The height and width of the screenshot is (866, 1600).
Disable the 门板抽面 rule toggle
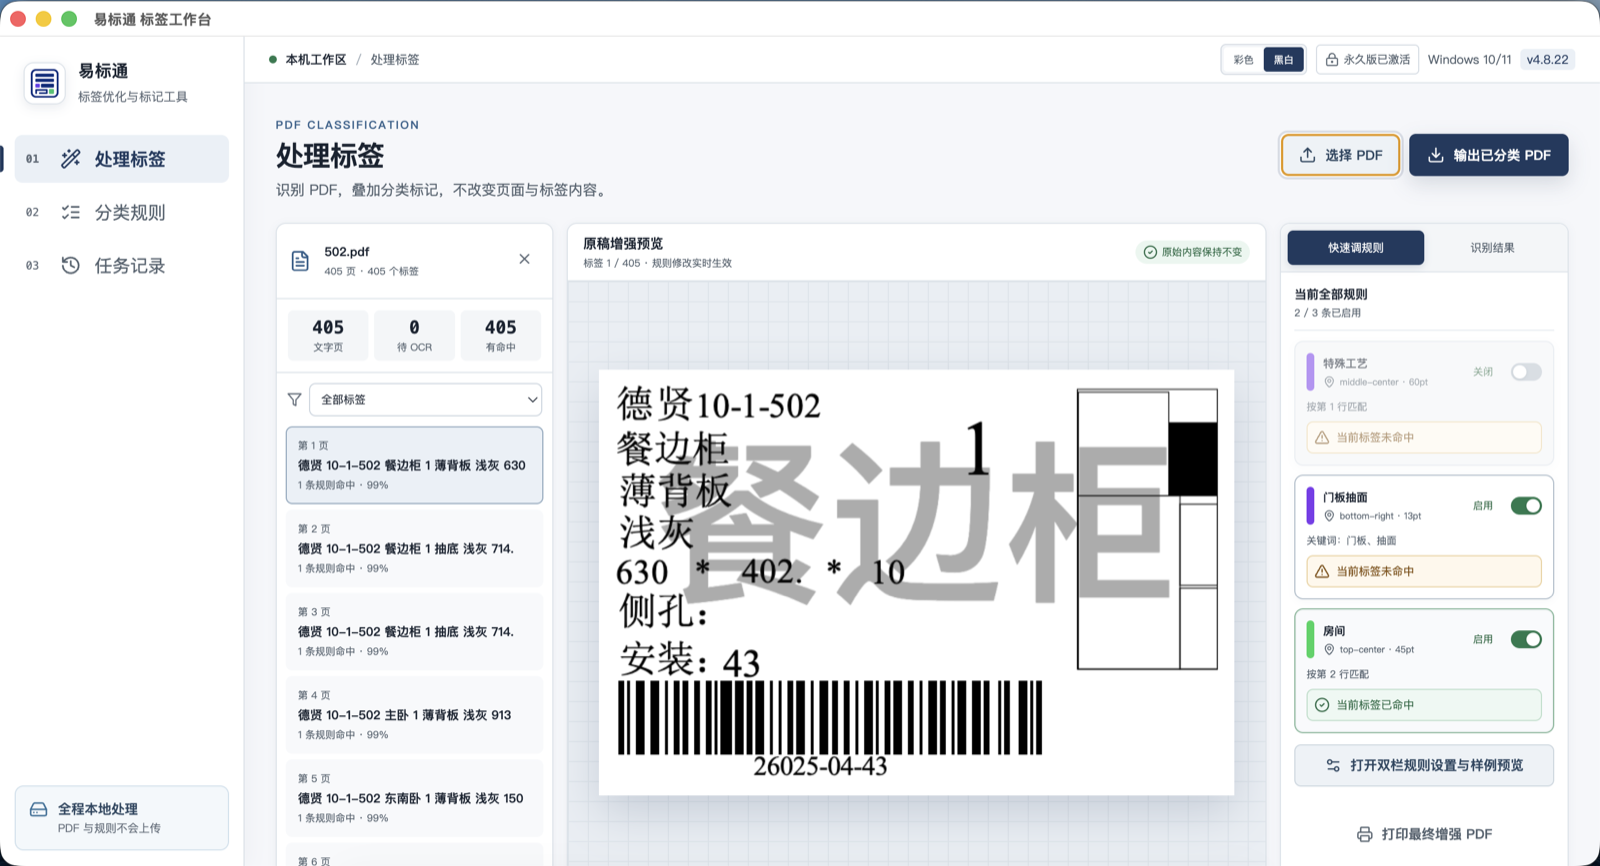coord(1526,506)
